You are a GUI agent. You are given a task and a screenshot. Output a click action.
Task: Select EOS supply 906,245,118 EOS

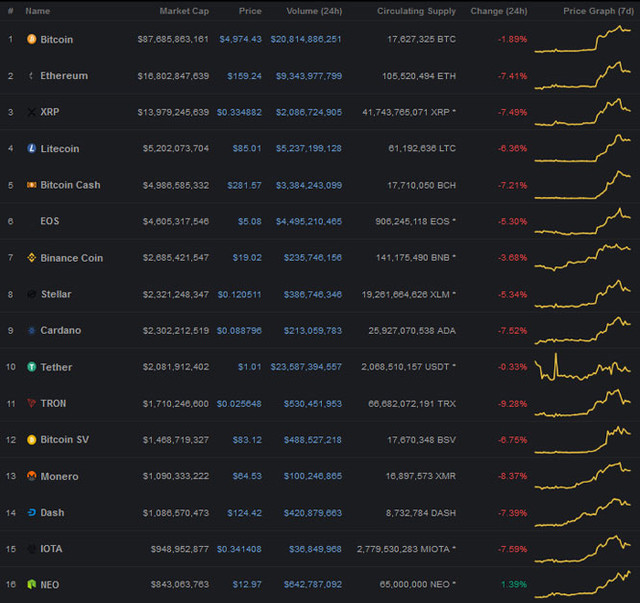click(x=412, y=221)
